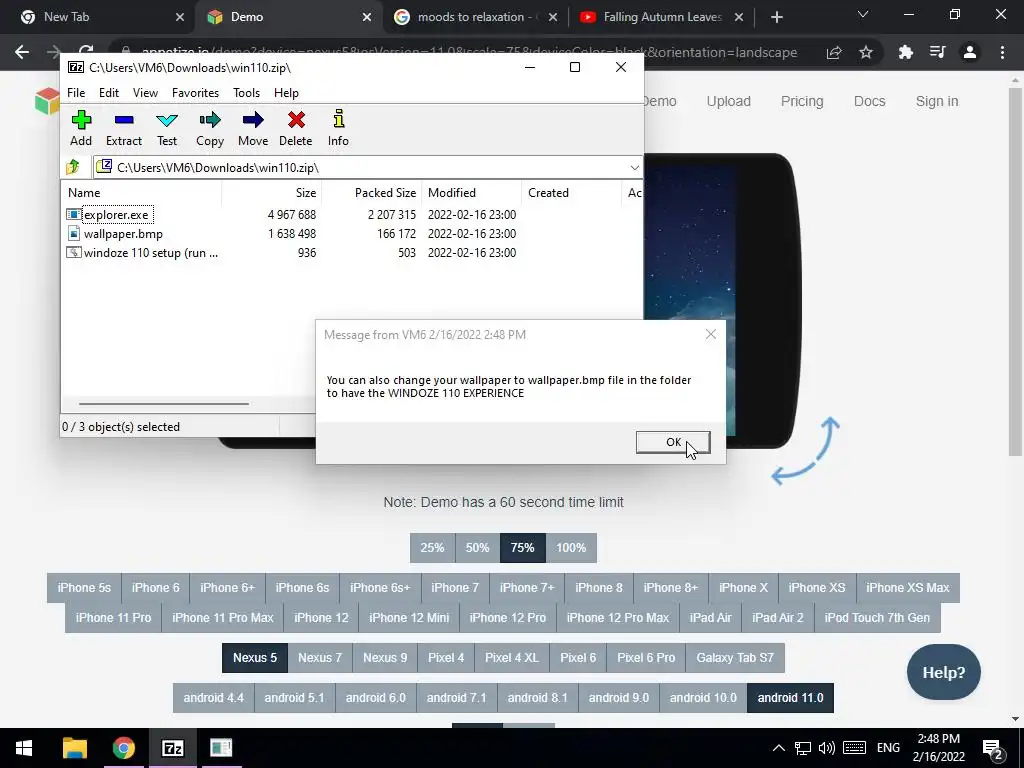Viewport: 1024px width, 768px height.
Task: Select the Galaxy Tab S7 device
Action: [x=735, y=658]
